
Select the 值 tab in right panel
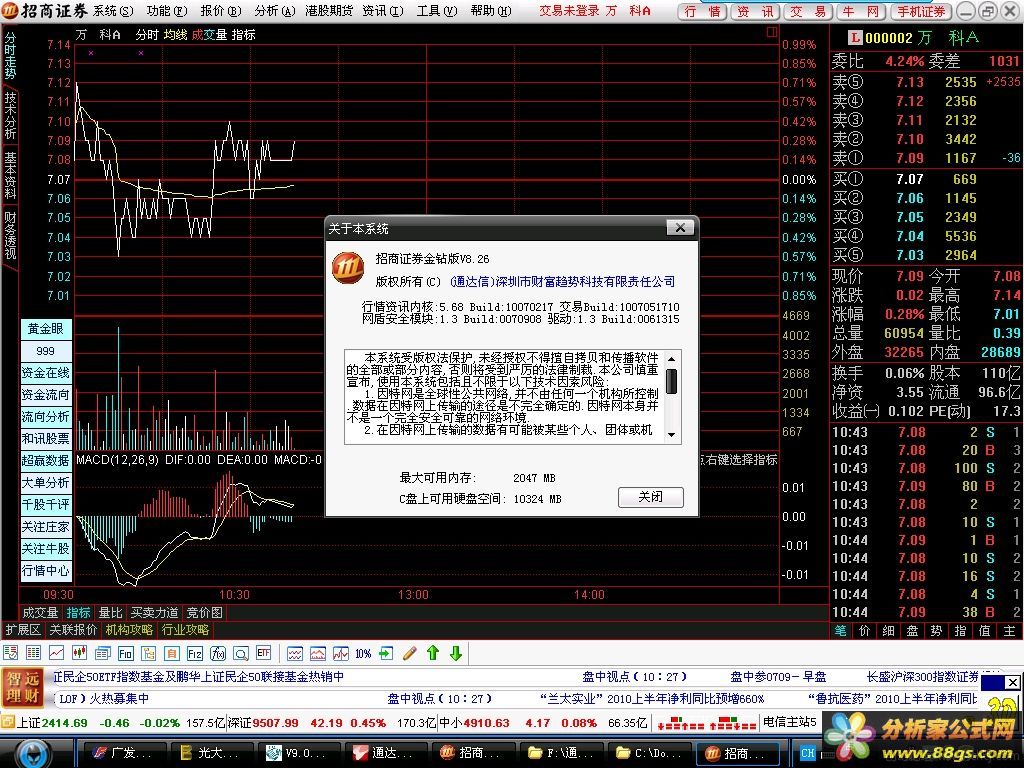[x=985, y=630]
